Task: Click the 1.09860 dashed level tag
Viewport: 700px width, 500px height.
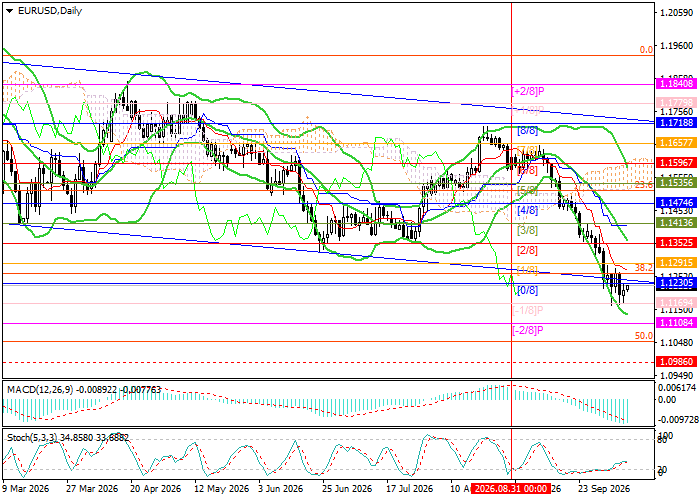Action: [677, 362]
